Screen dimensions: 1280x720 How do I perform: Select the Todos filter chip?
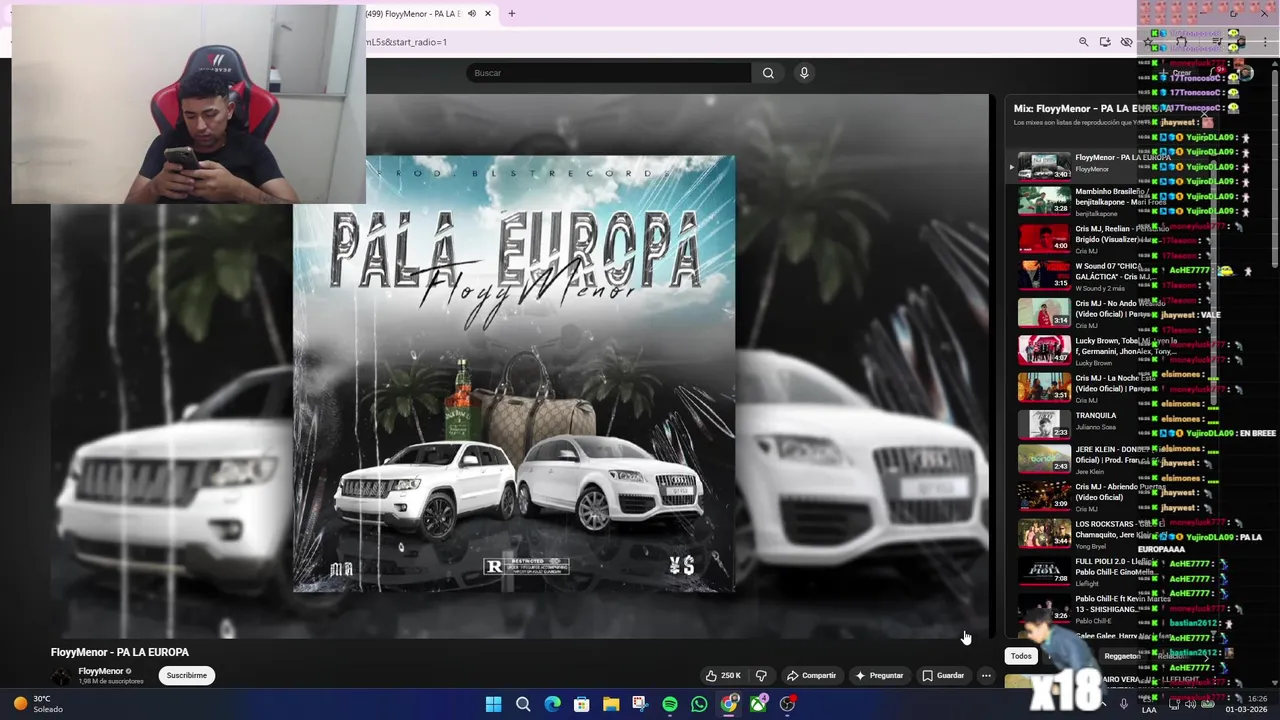point(1021,656)
